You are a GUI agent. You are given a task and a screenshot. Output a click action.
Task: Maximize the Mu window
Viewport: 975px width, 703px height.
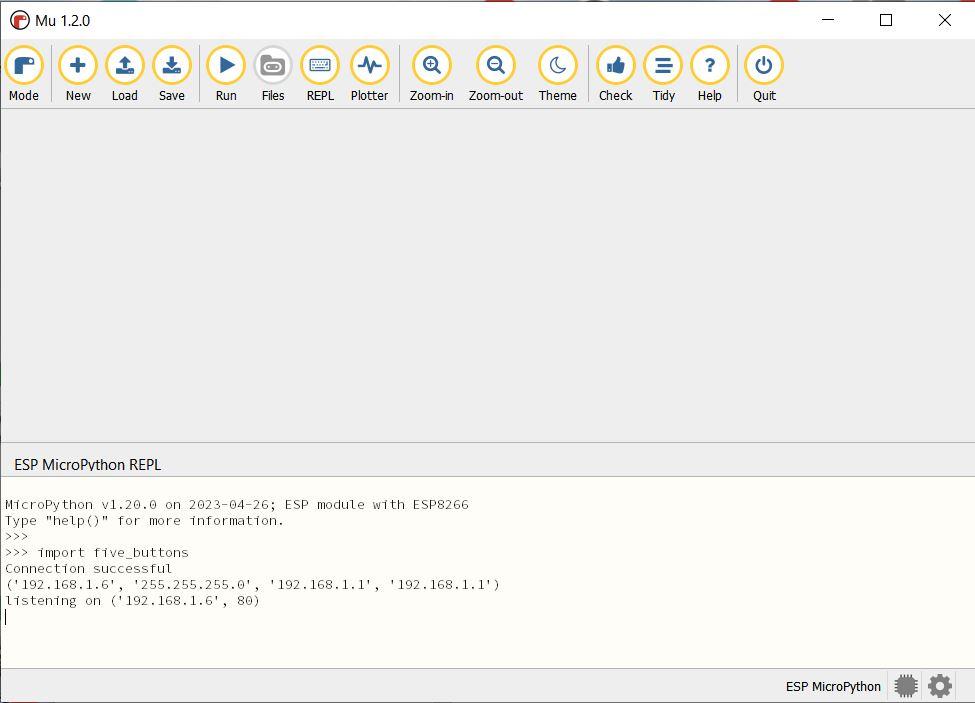click(x=886, y=21)
